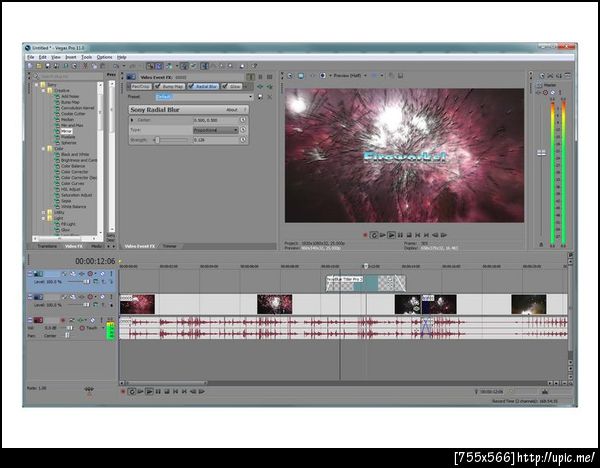600x468 pixels.
Task: Arm the audio track for recording
Action: pos(63,320)
